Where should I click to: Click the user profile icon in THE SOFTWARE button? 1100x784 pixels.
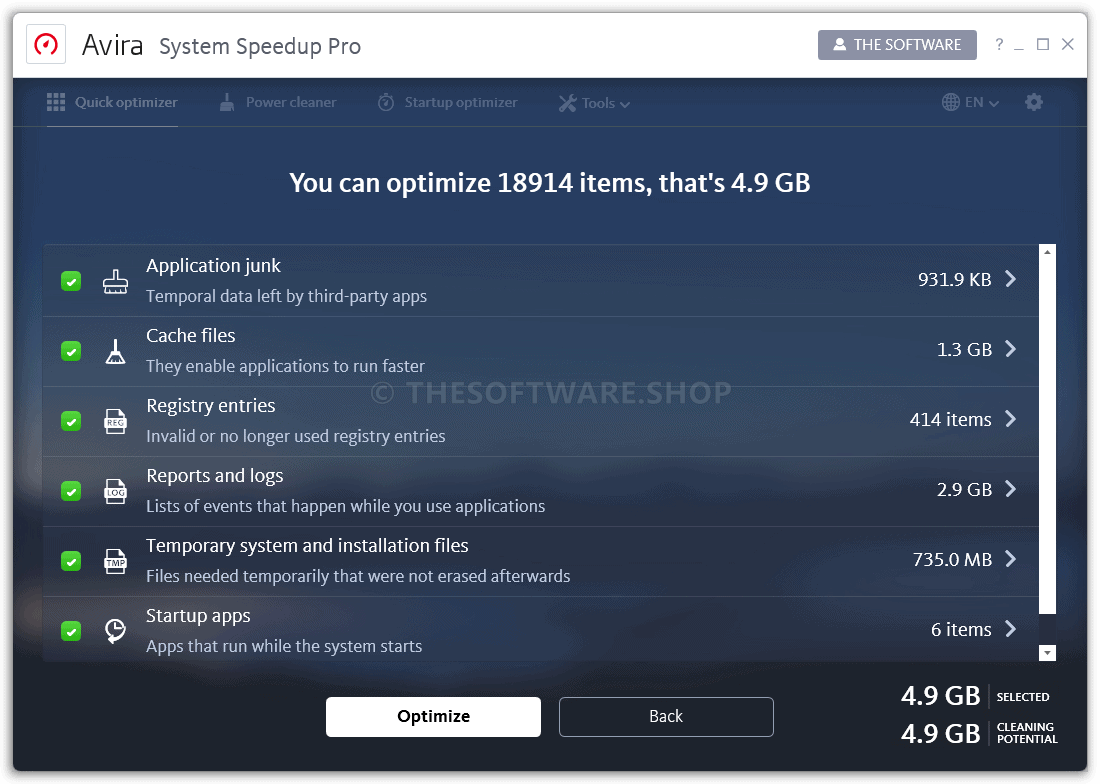tap(839, 45)
